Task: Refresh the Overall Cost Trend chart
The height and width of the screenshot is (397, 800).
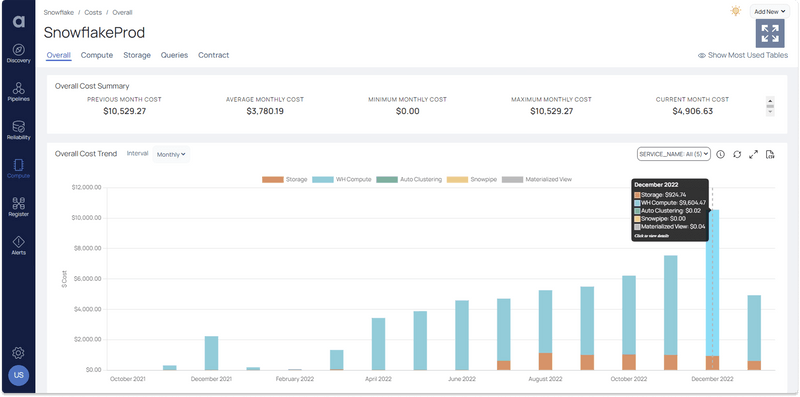Action: coord(737,154)
